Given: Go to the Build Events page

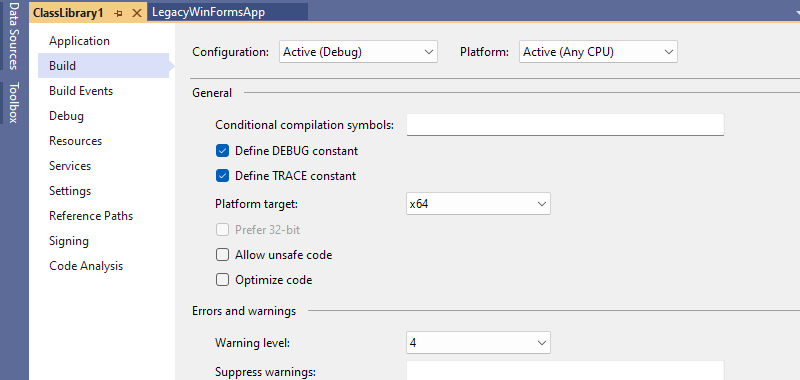Looking at the screenshot, I should click(x=81, y=91).
